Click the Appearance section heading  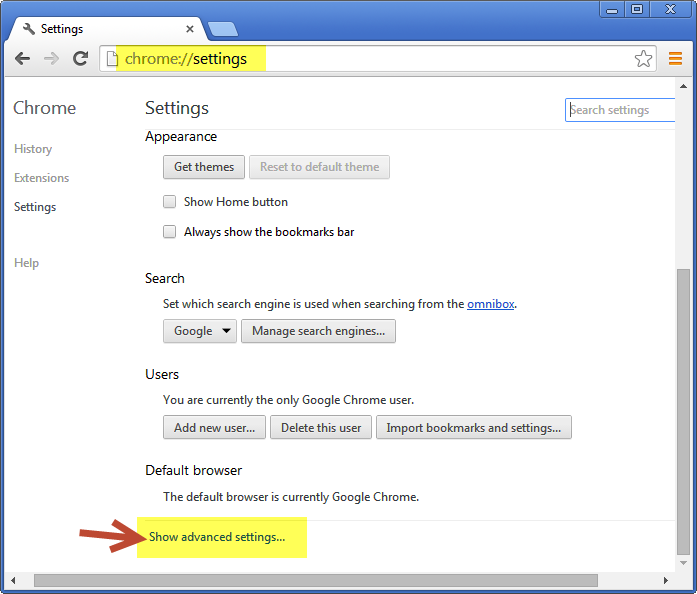(181, 136)
